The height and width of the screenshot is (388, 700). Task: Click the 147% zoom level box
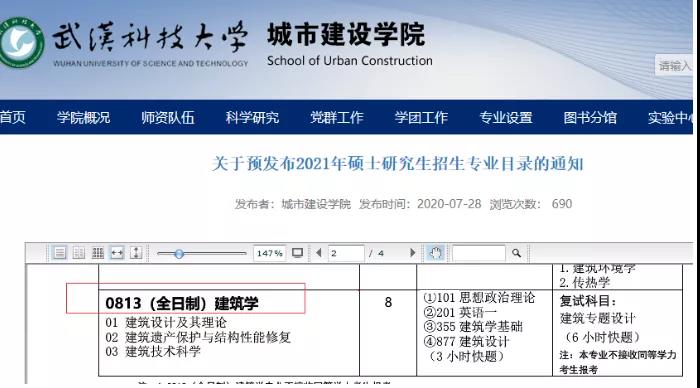tap(269, 253)
